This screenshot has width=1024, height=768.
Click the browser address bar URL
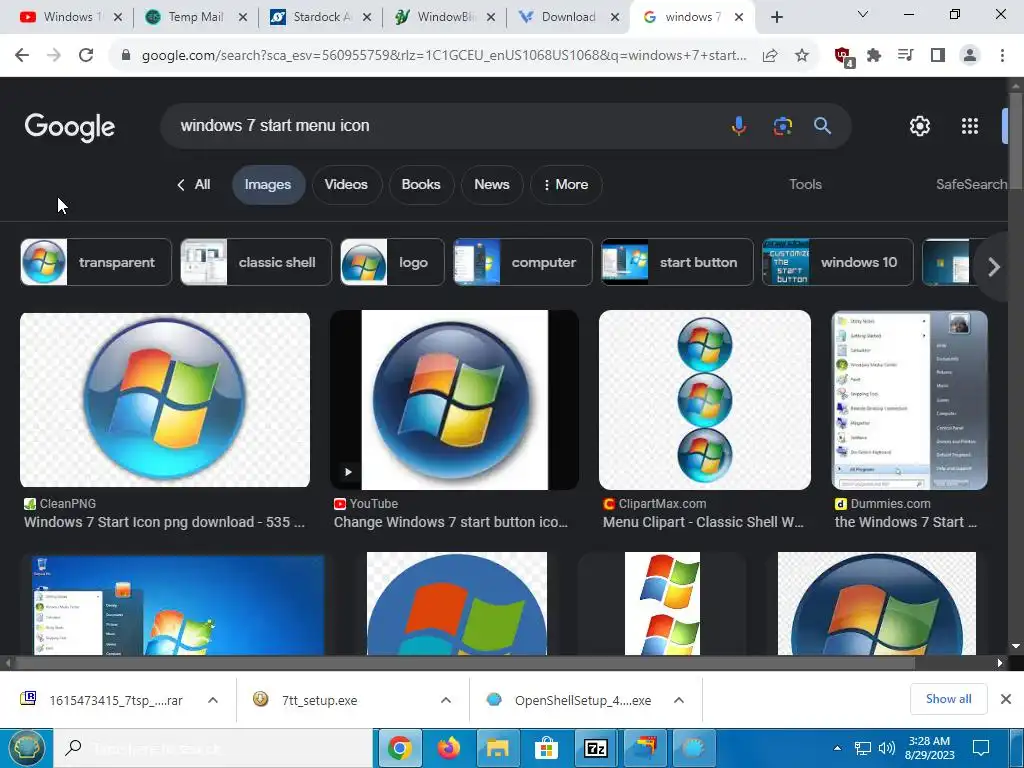[444, 56]
